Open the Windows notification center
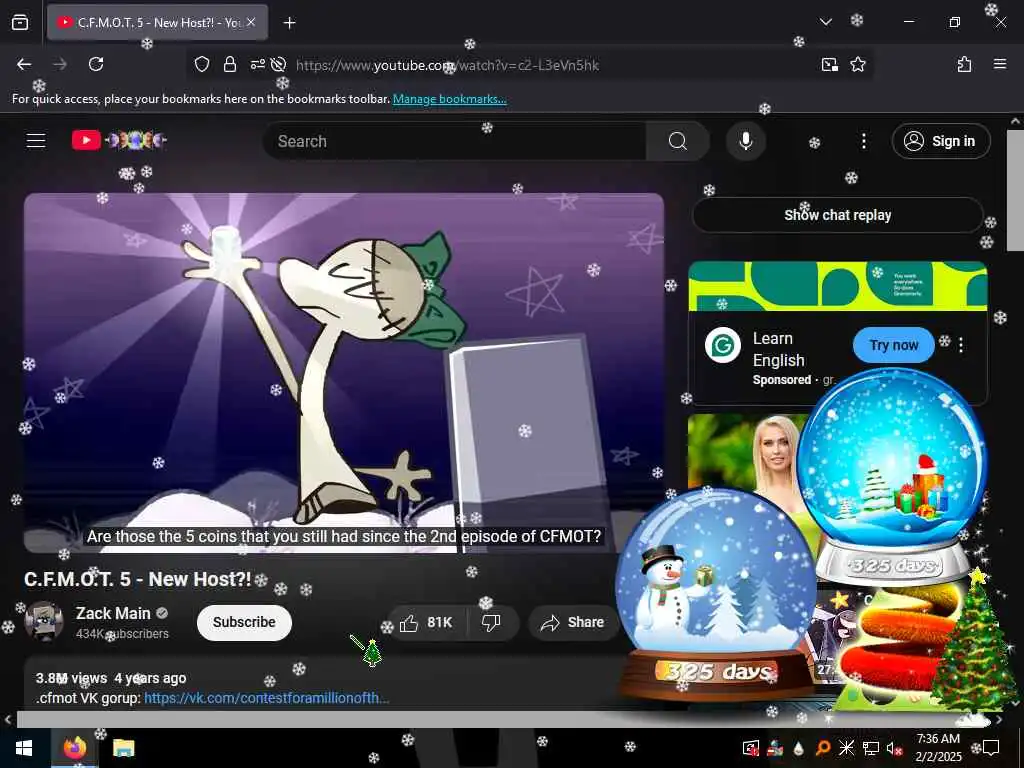1024x768 pixels. [991, 748]
